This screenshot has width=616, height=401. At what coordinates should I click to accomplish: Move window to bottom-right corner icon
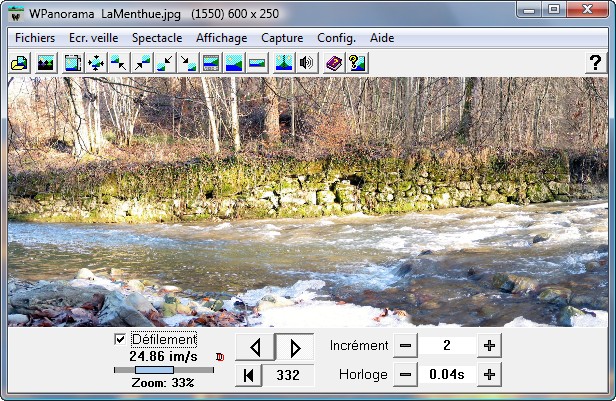click(188, 63)
